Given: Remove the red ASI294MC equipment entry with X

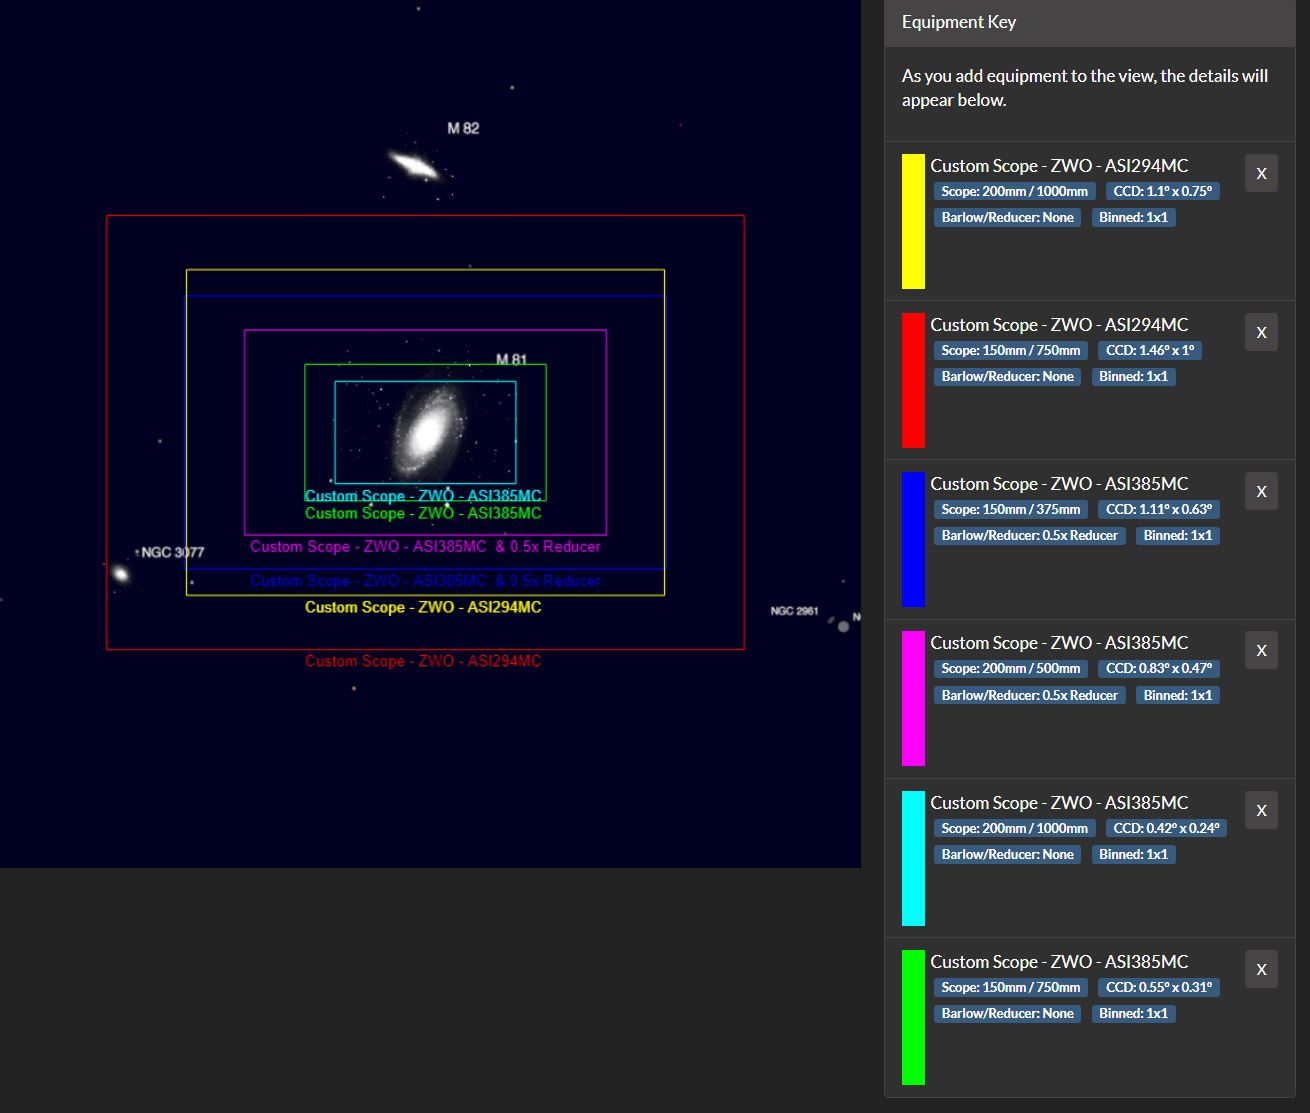Looking at the screenshot, I should point(1261,332).
